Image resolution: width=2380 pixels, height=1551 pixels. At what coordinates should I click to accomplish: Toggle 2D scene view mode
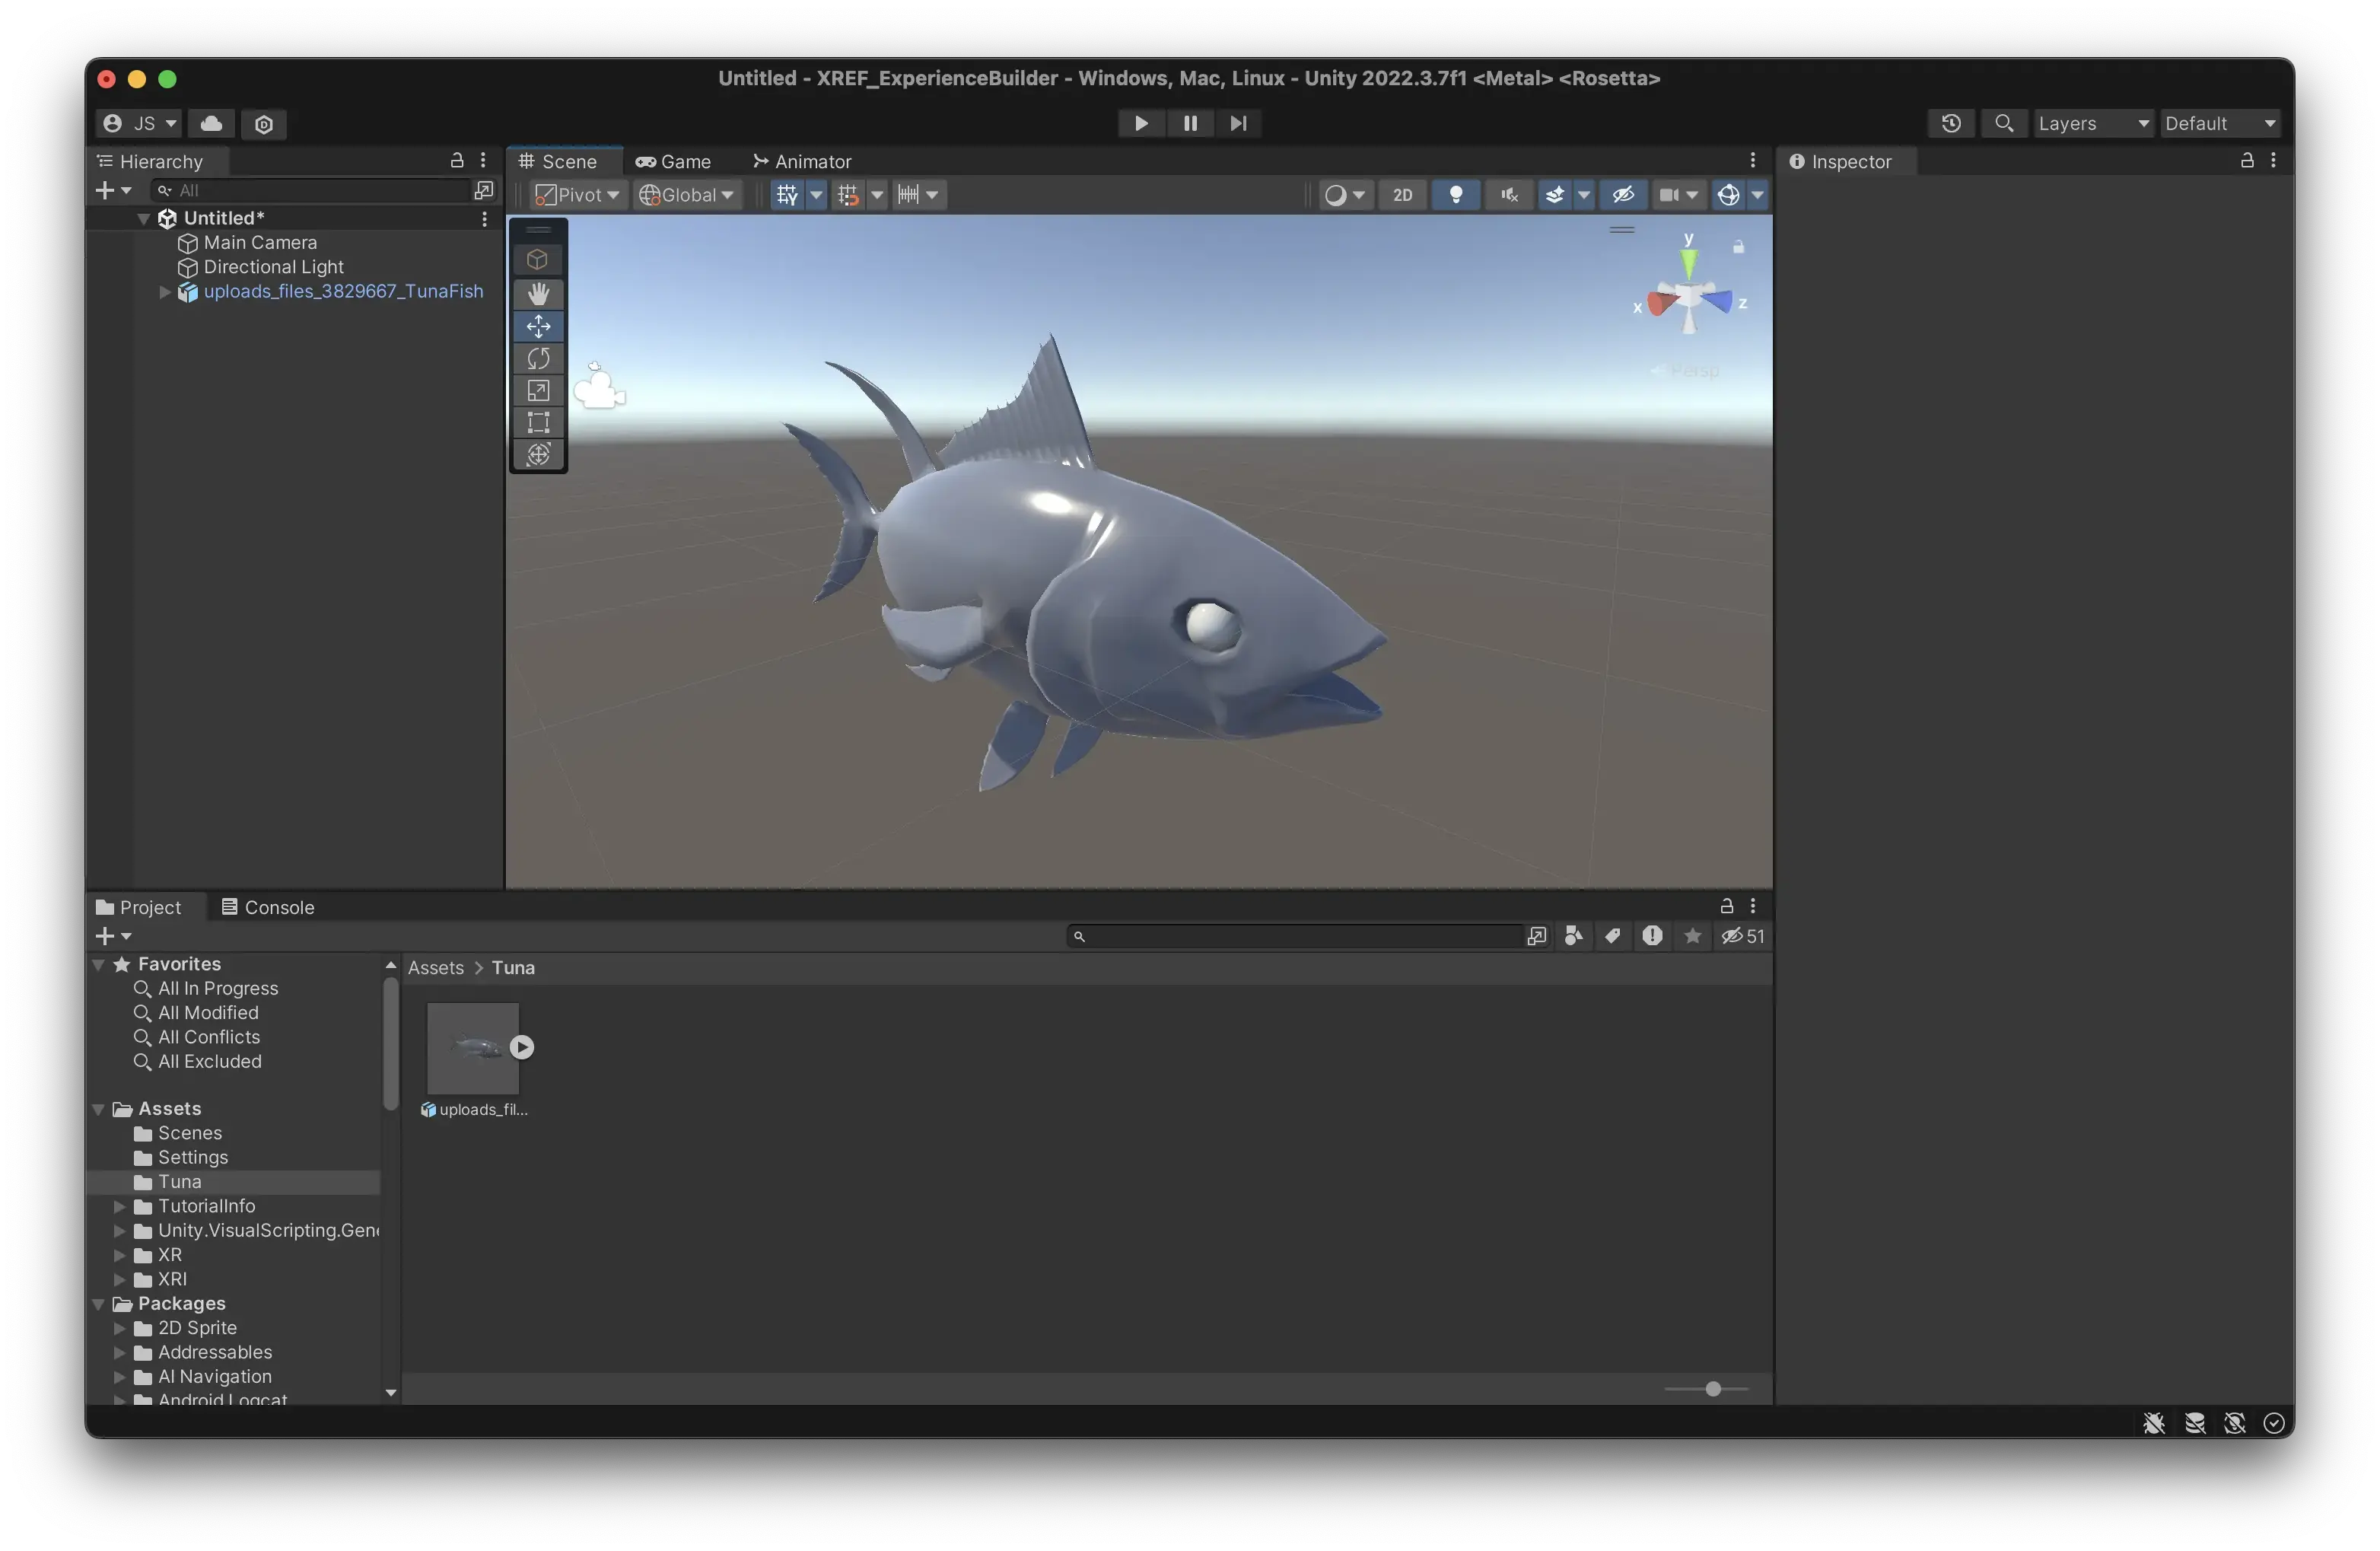coord(1402,195)
